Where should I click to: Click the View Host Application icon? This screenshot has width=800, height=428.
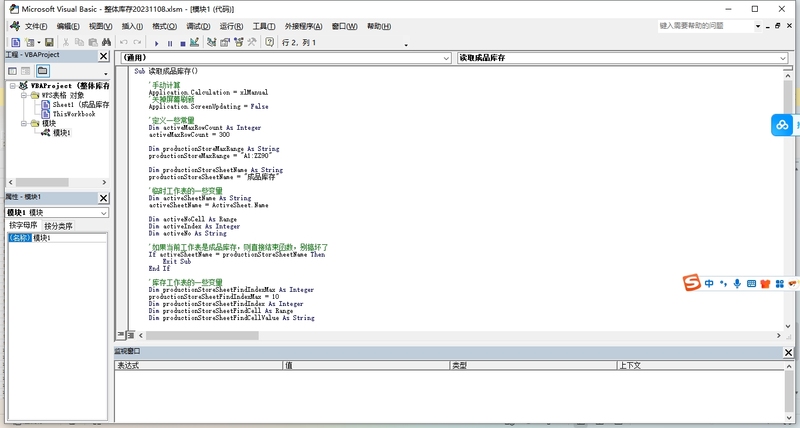[x=16, y=42]
